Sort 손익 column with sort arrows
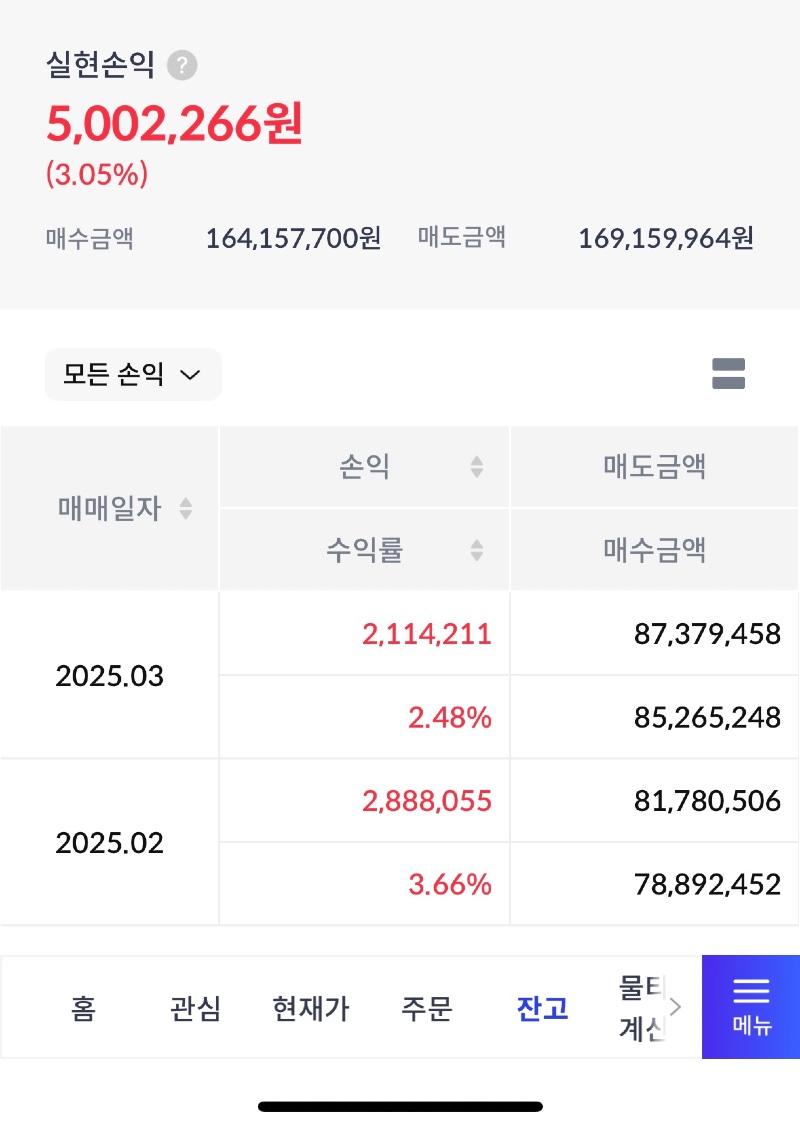 coord(476,467)
